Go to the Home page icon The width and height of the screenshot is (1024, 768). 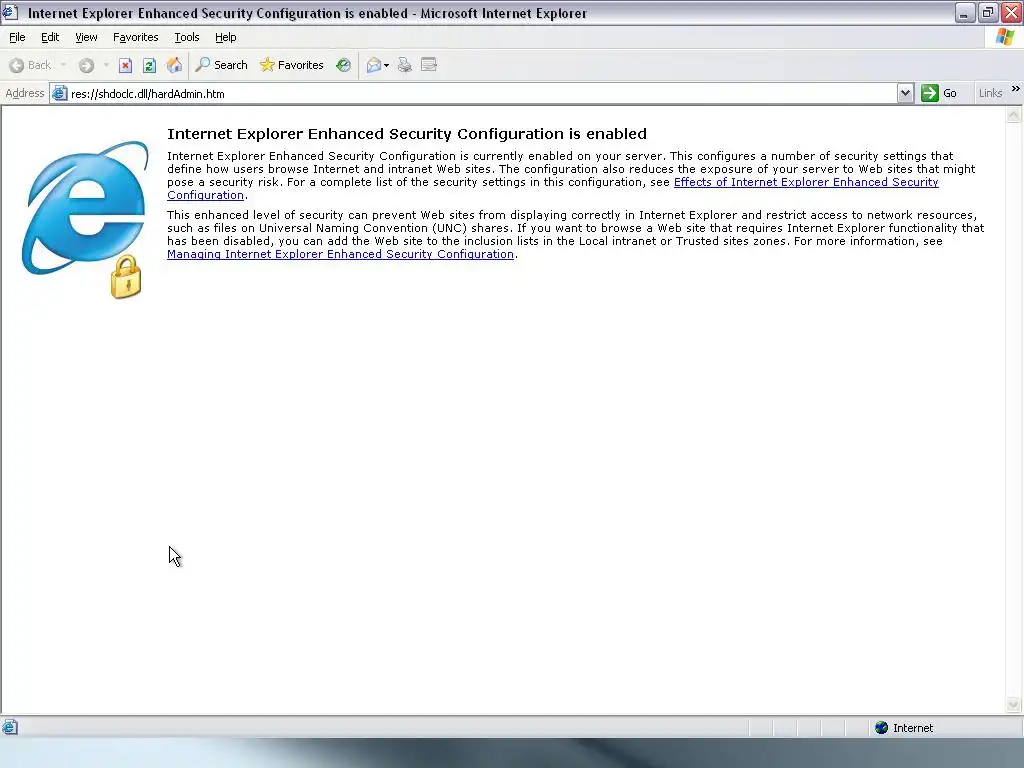[174, 65]
